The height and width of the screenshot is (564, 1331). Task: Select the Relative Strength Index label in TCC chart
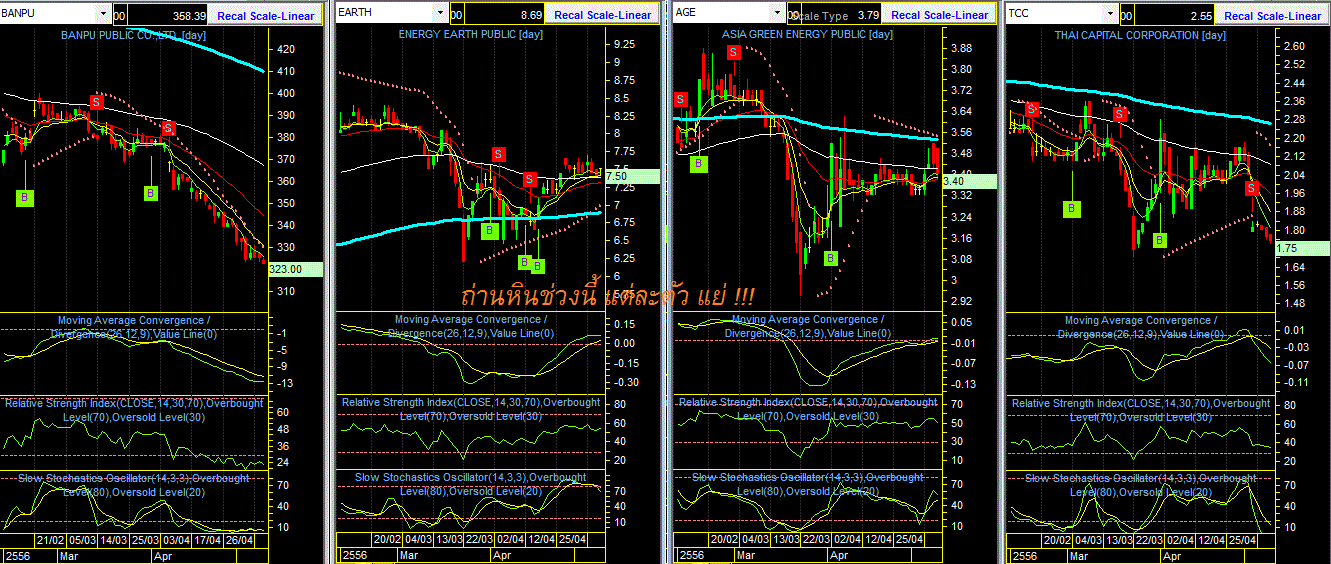(1140, 409)
